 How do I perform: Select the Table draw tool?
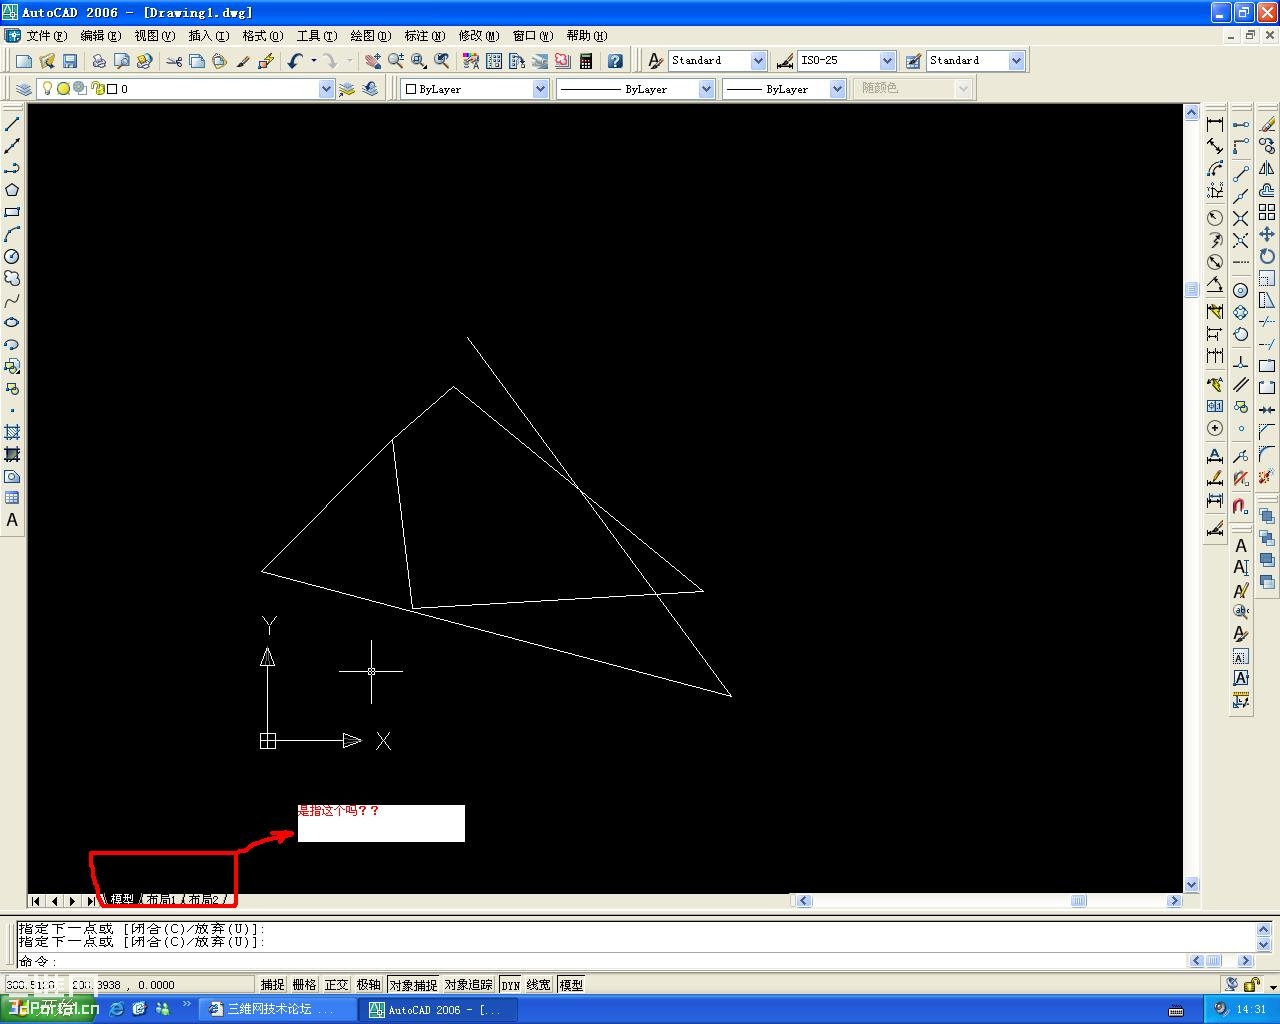[x=12, y=498]
